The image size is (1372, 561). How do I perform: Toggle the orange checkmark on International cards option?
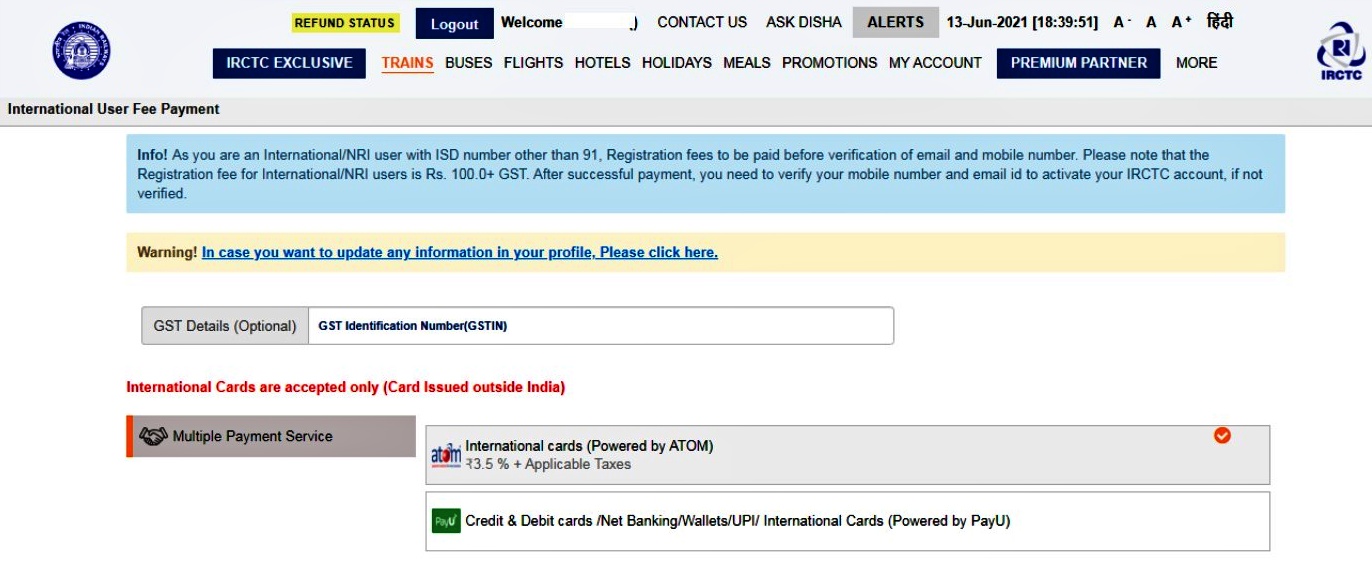coord(1222,435)
